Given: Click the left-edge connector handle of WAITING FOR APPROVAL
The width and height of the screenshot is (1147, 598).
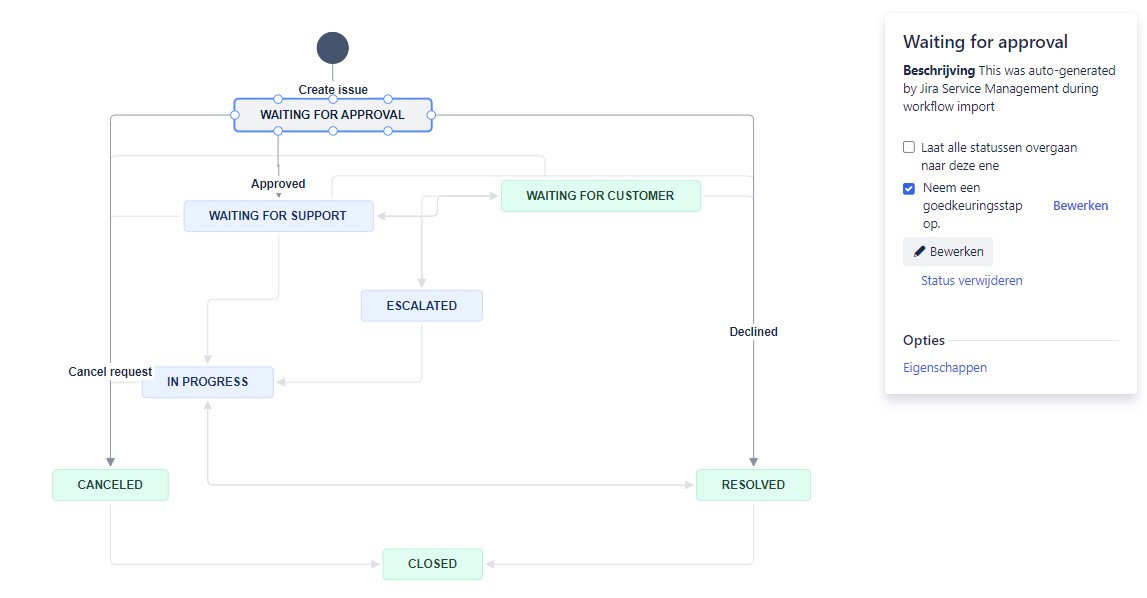Looking at the screenshot, I should [235, 115].
